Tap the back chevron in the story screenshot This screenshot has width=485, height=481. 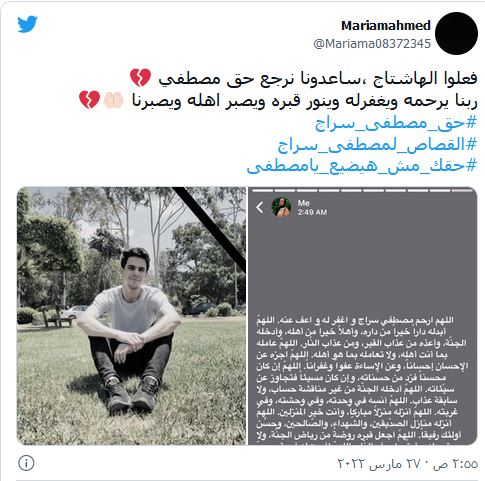[x=260, y=207]
